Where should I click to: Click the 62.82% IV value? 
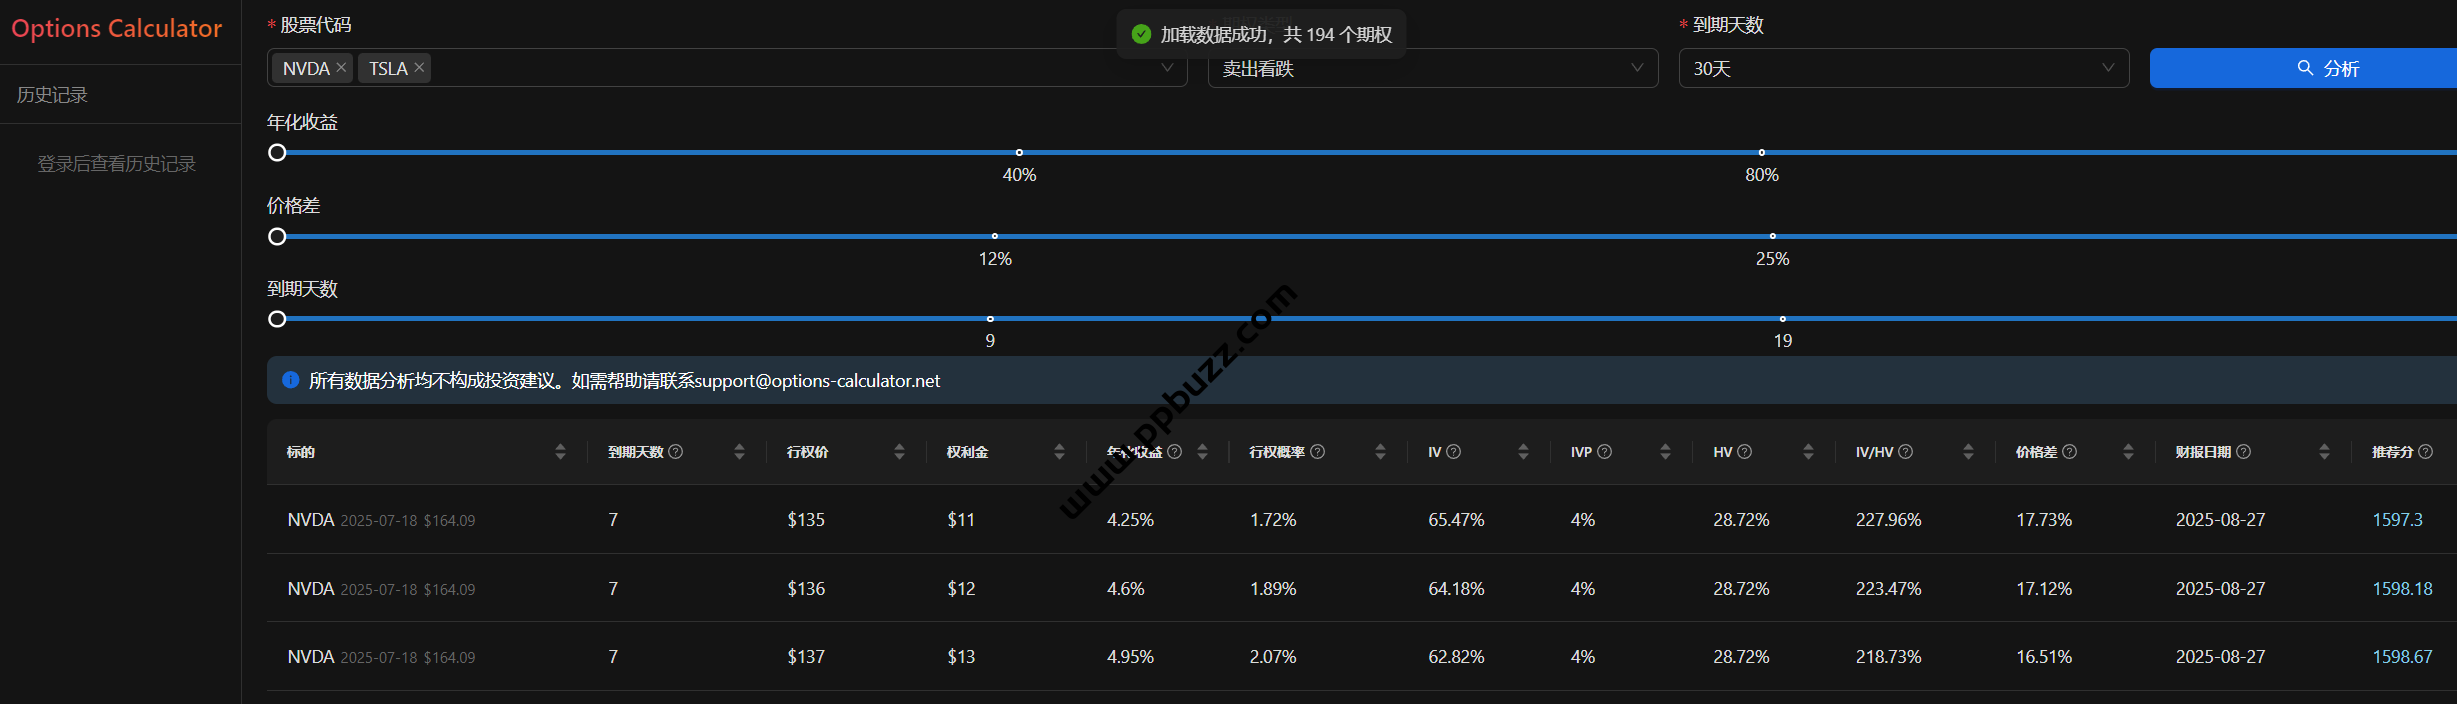click(x=1456, y=657)
